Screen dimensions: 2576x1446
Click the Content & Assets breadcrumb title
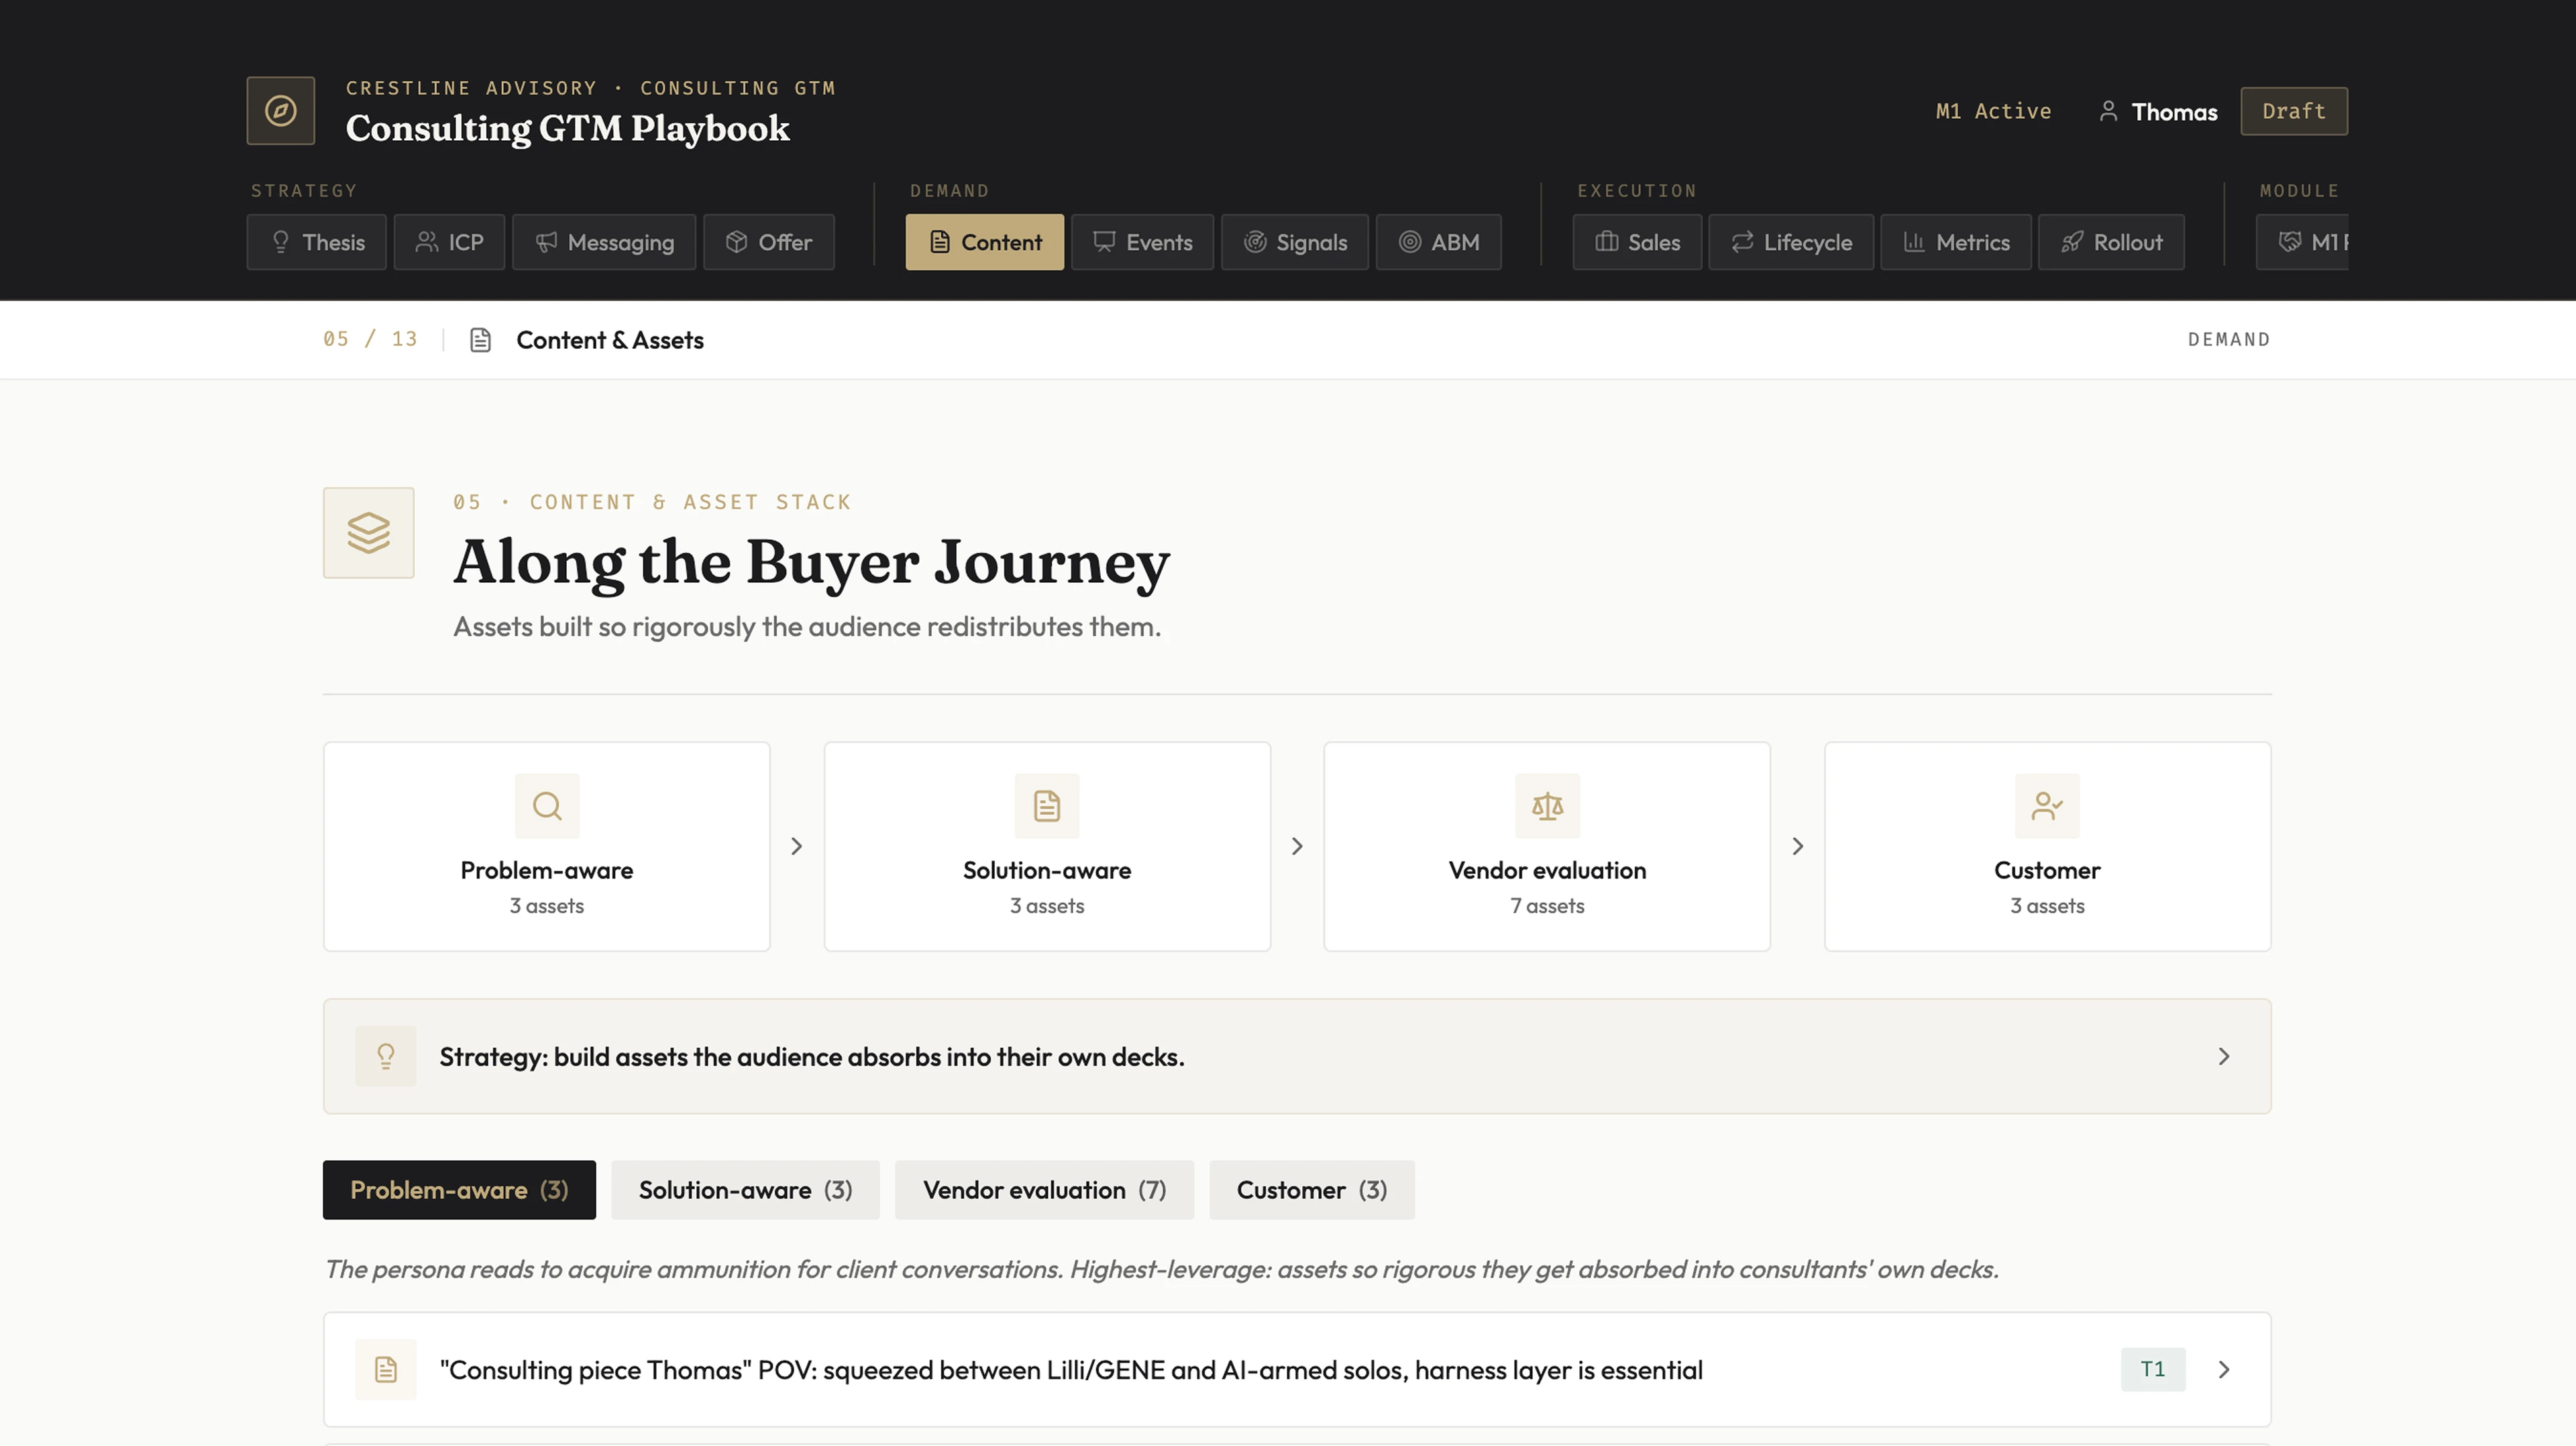(x=610, y=340)
